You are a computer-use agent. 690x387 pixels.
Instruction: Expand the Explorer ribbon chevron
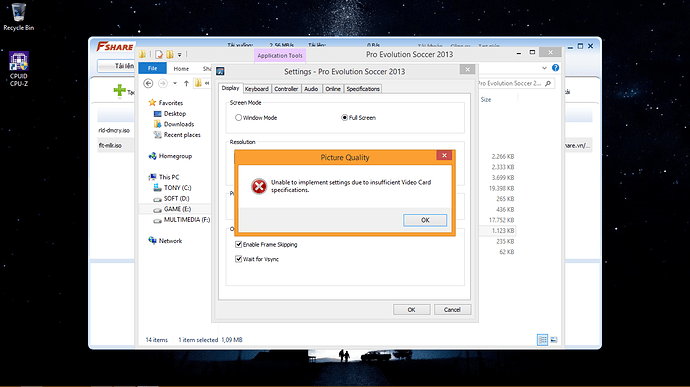click(x=544, y=68)
